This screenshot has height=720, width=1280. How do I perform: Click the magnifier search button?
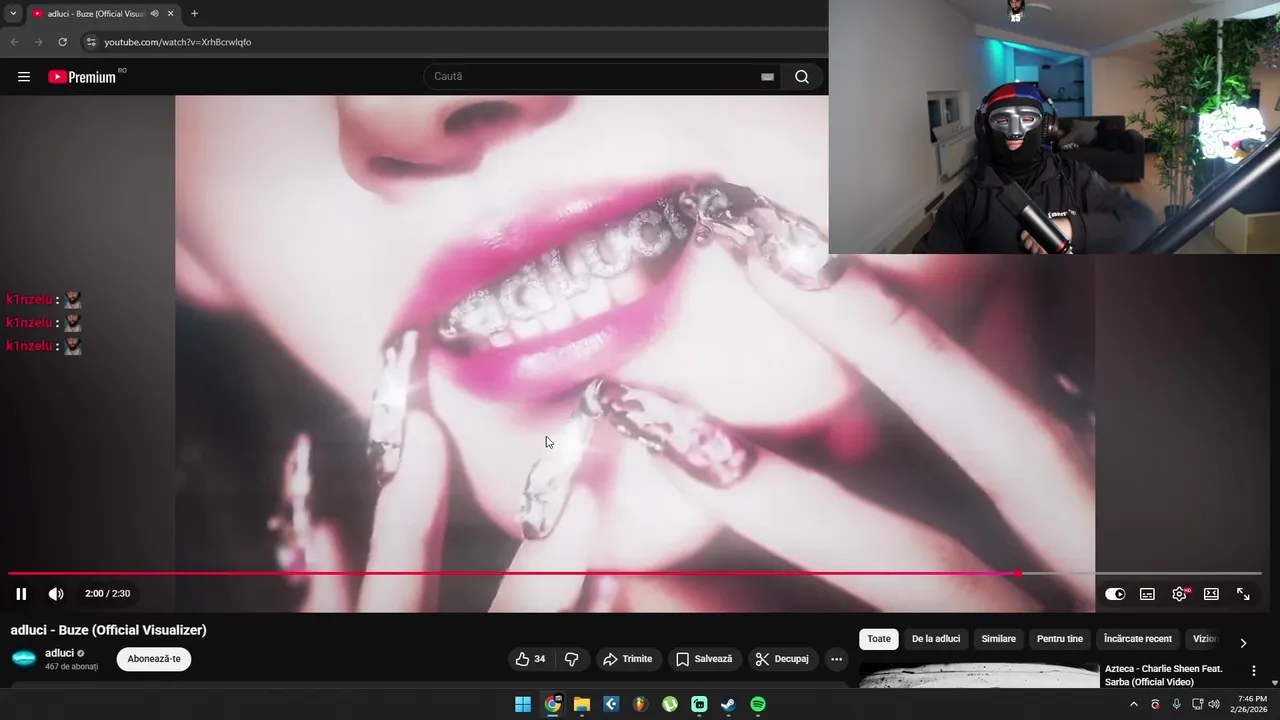[x=802, y=77]
